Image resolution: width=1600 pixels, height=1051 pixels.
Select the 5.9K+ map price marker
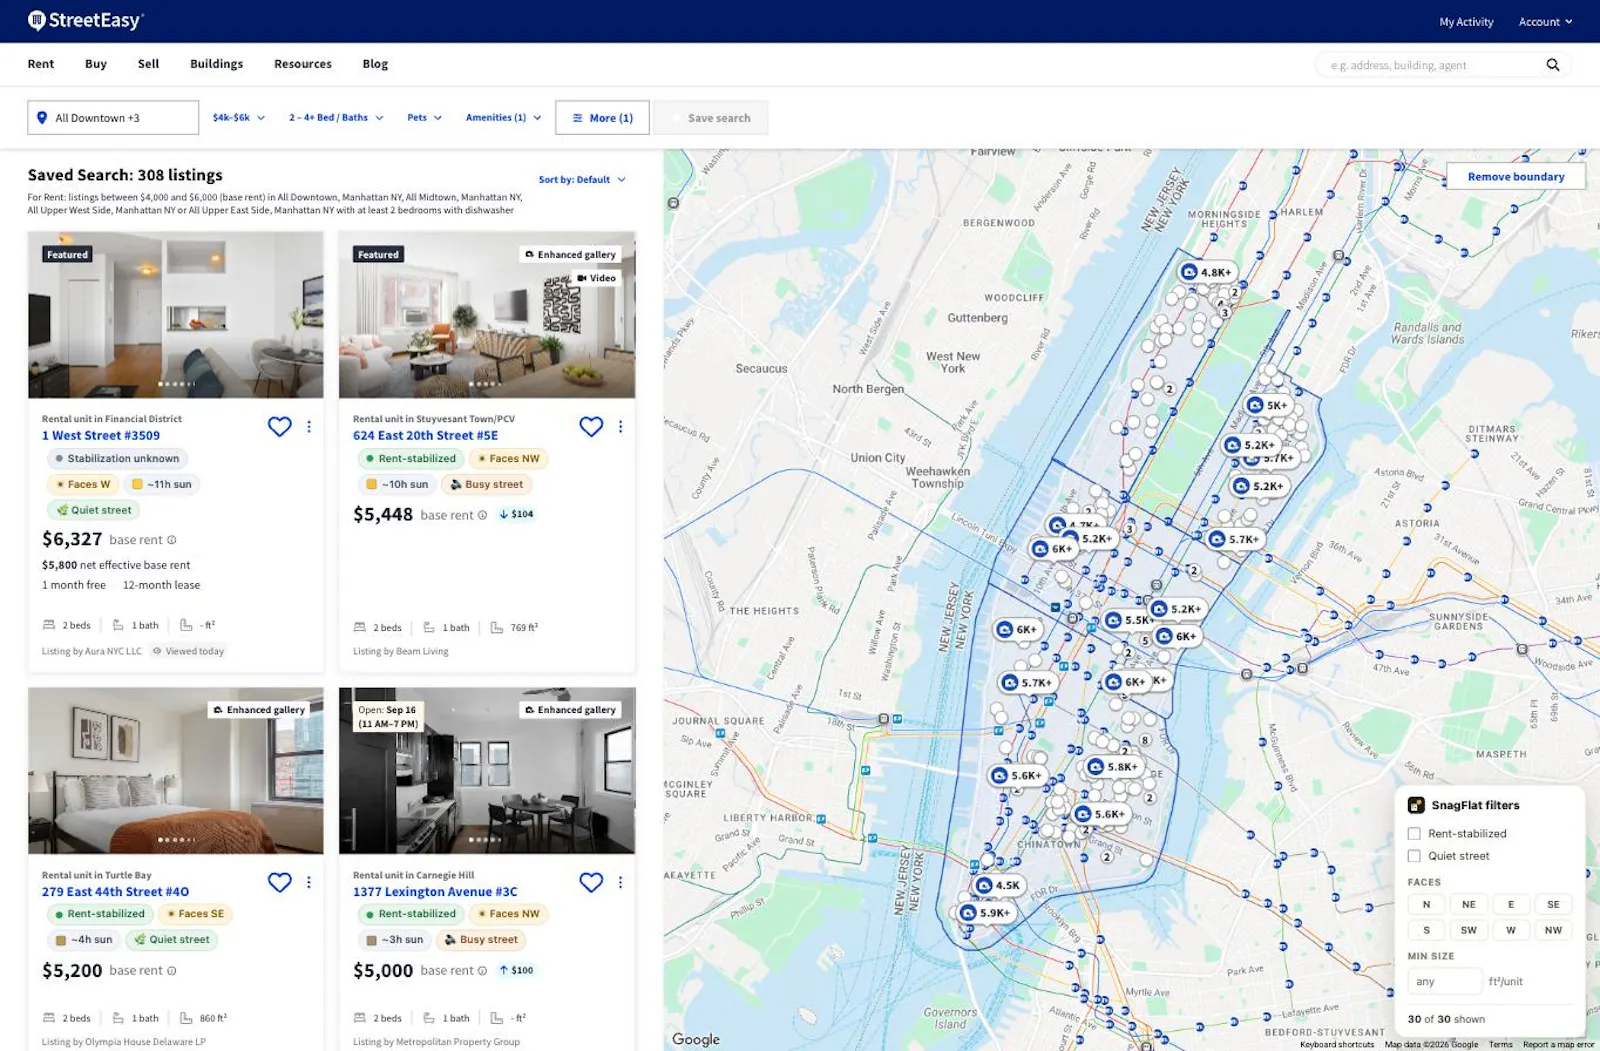[985, 913]
